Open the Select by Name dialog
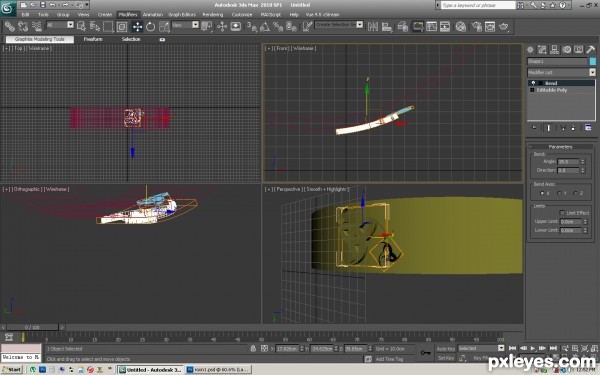 [95, 26]
